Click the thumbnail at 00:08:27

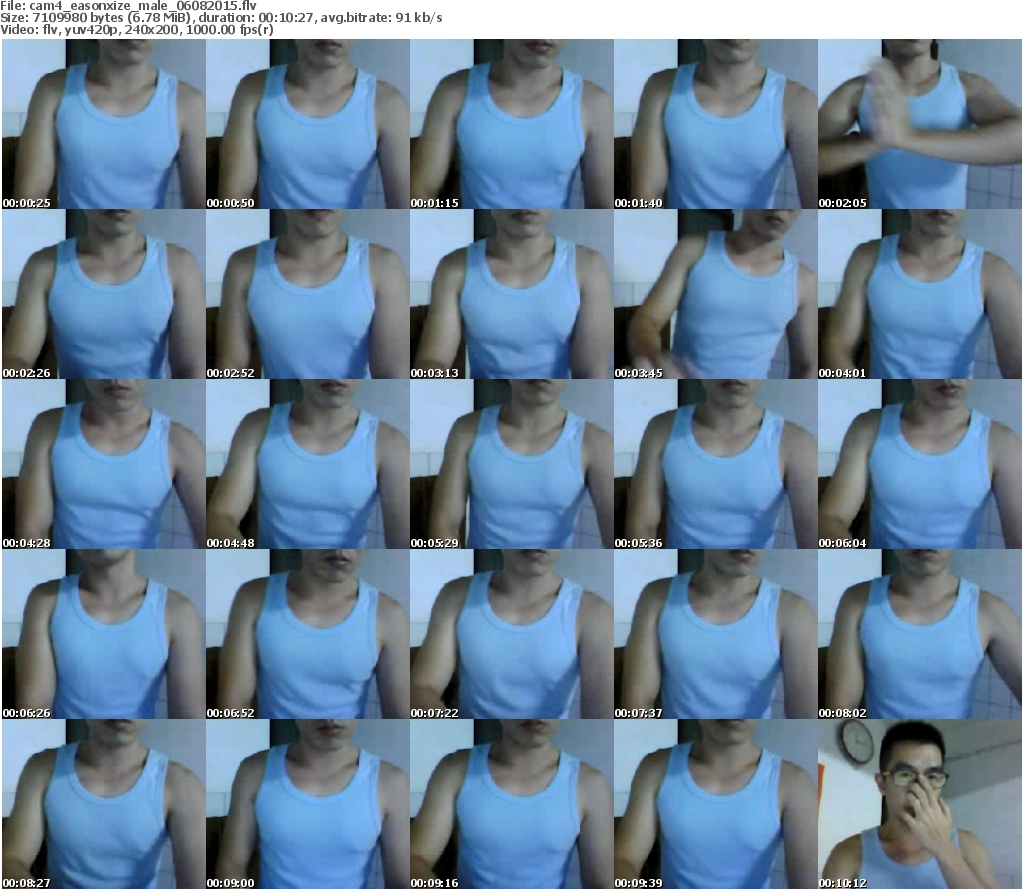pyautogui.click(x=104, y=804)
